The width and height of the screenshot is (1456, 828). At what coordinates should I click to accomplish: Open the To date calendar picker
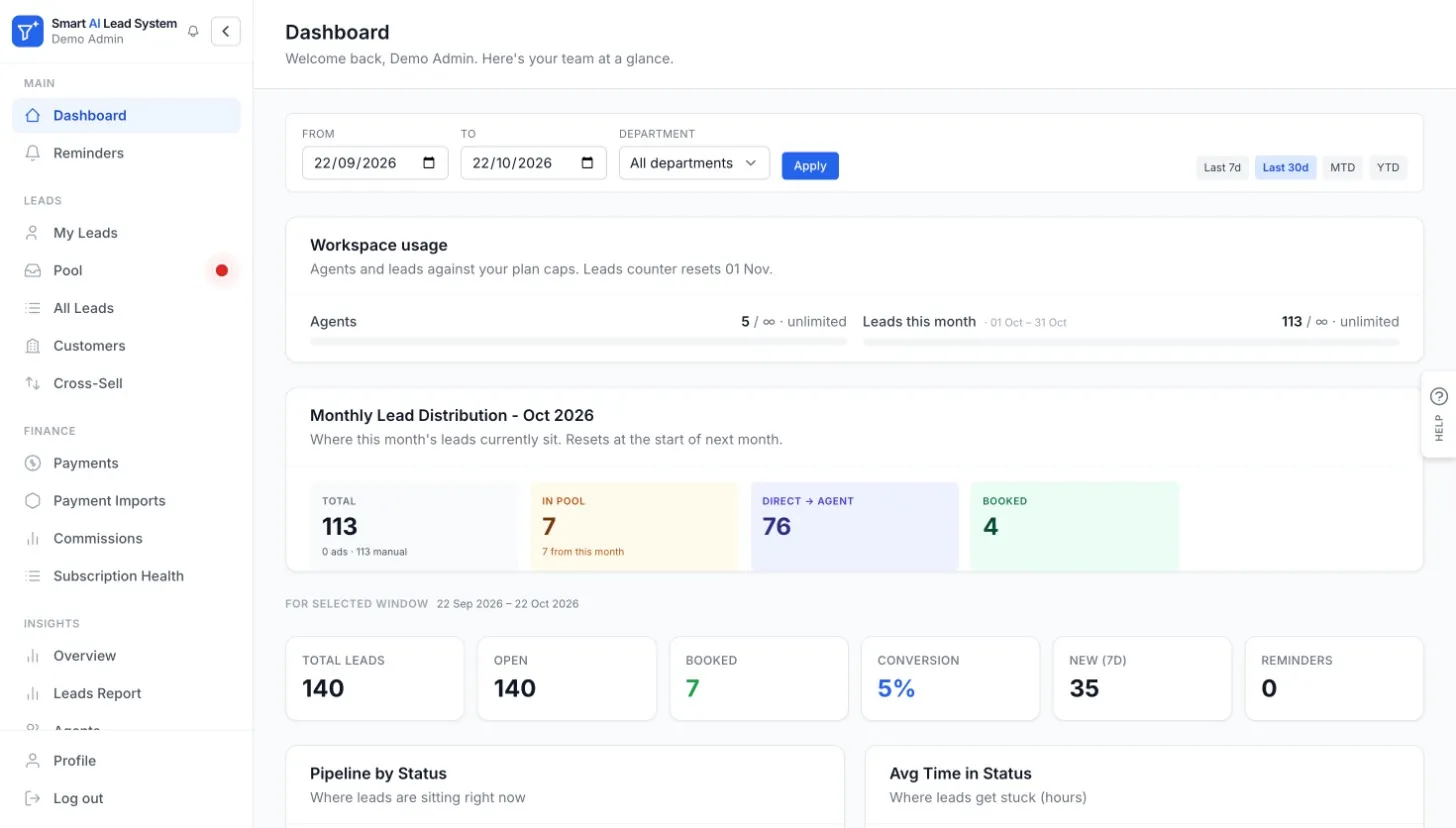point(587,163)
